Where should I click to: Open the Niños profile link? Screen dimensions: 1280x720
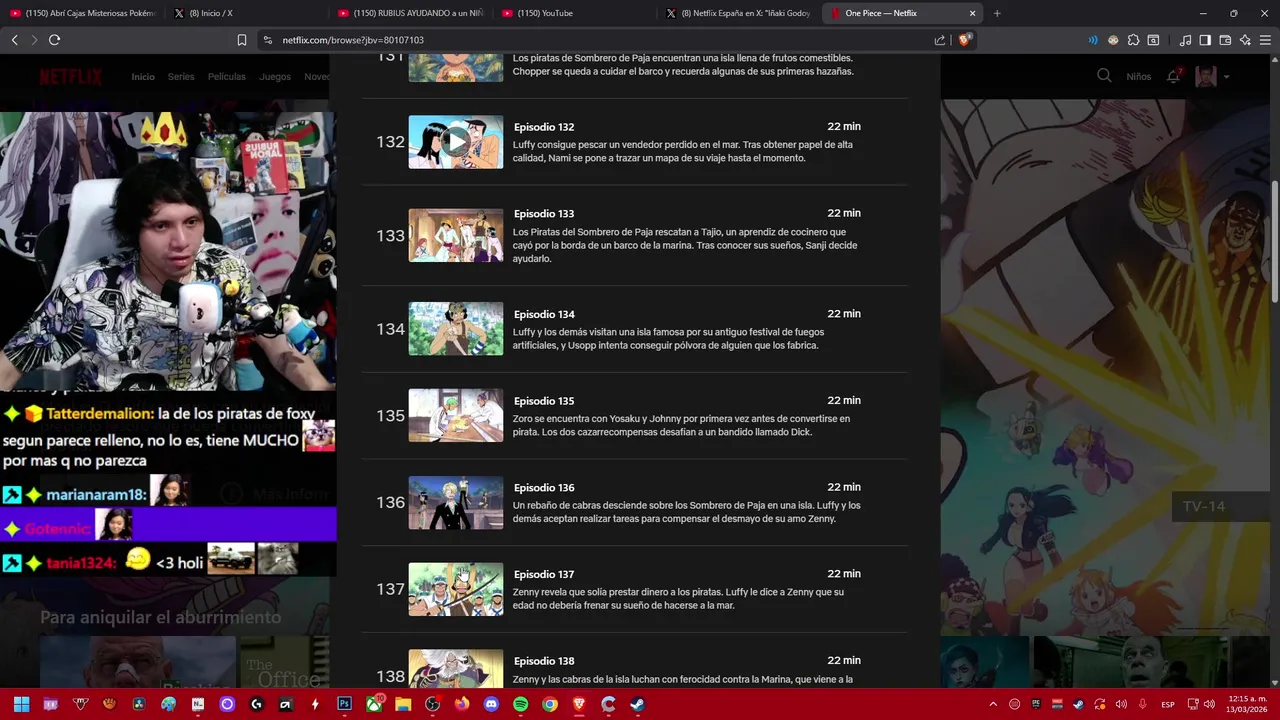[1138, 77]
